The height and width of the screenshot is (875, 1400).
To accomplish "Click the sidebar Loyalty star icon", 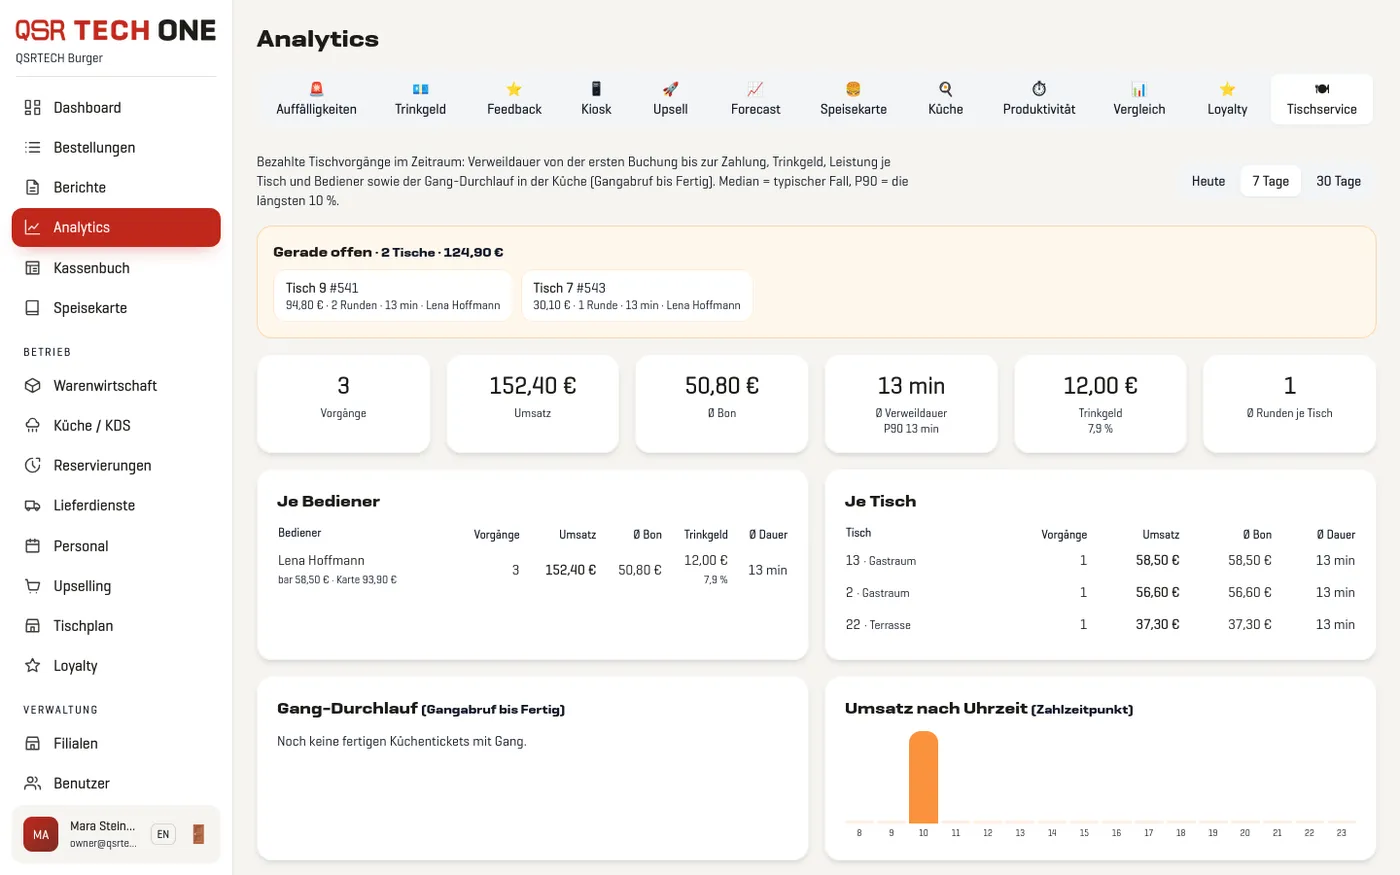I will coord(33,666).
